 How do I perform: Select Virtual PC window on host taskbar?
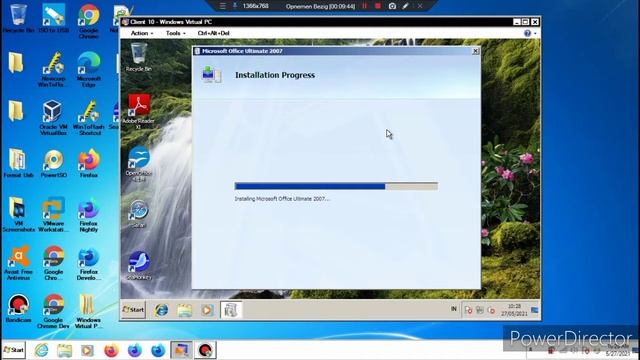pos(181,350)
